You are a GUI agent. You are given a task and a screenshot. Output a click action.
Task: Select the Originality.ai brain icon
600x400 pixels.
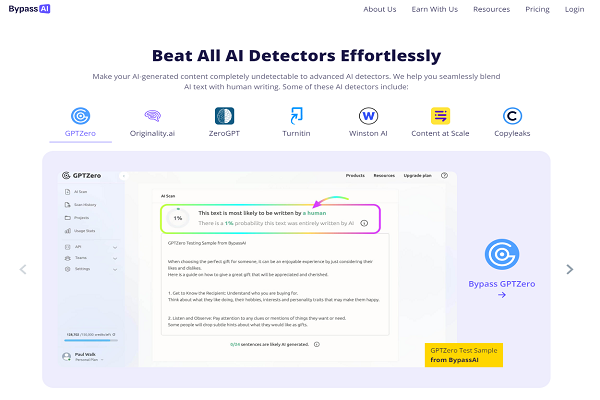[x=152, y=115]
